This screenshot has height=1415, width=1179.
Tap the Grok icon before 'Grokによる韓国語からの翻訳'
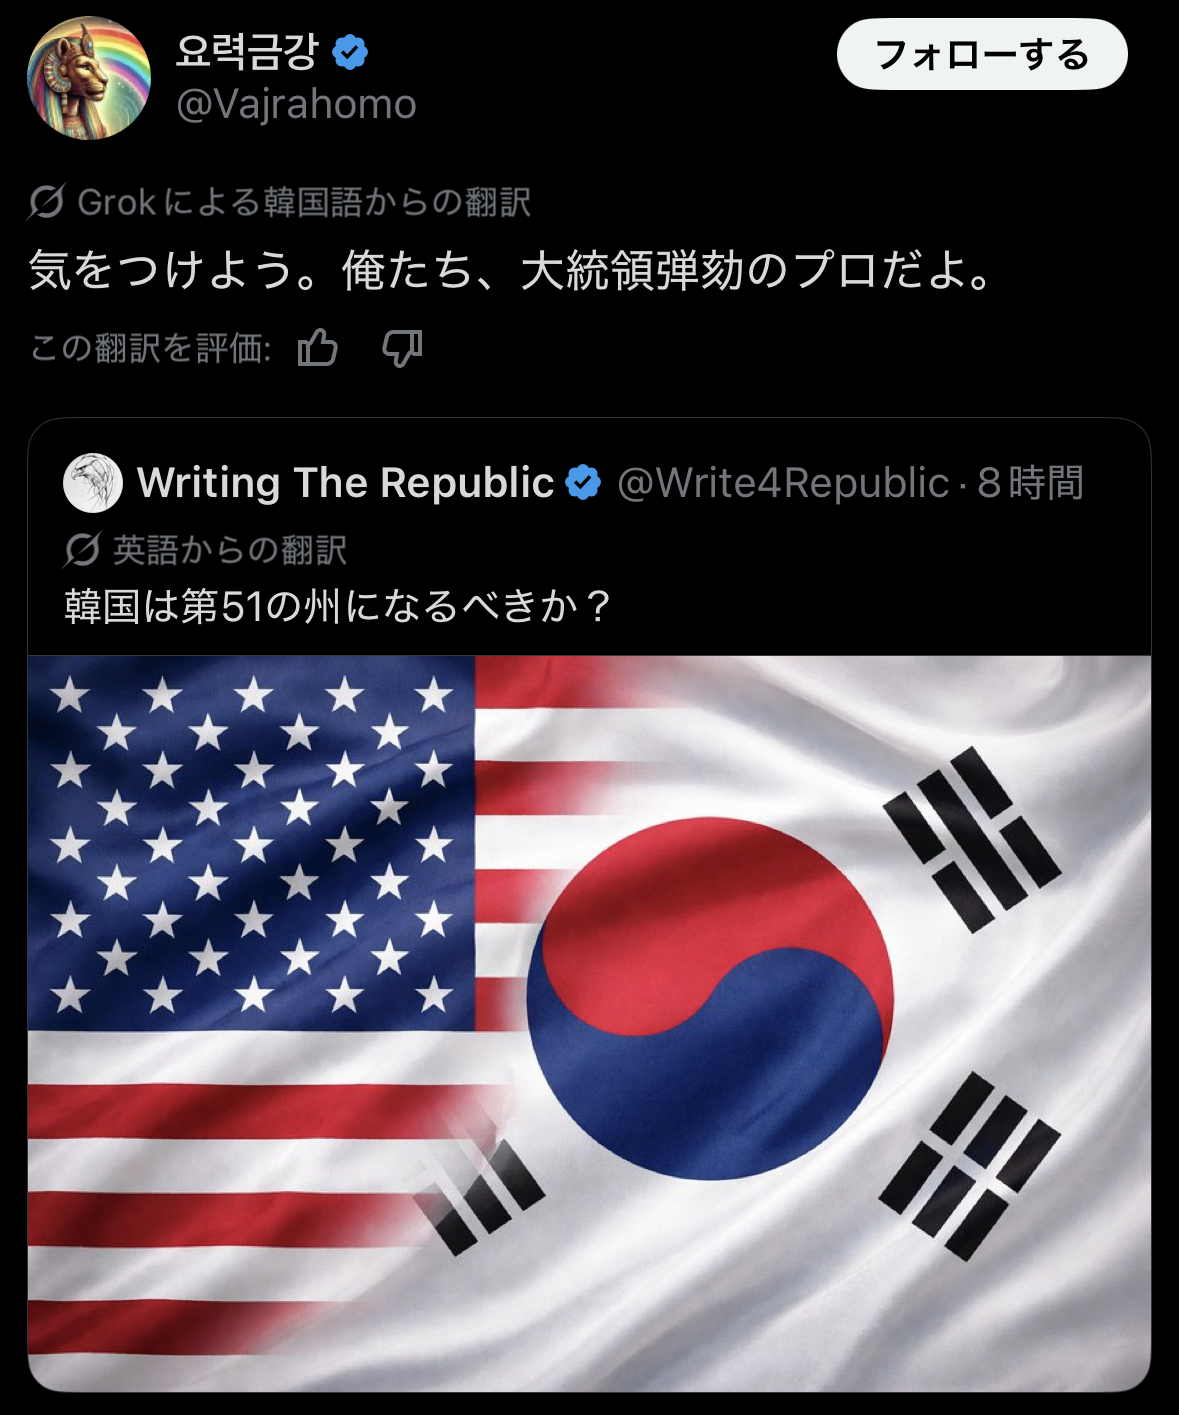(x=47, y=202)
